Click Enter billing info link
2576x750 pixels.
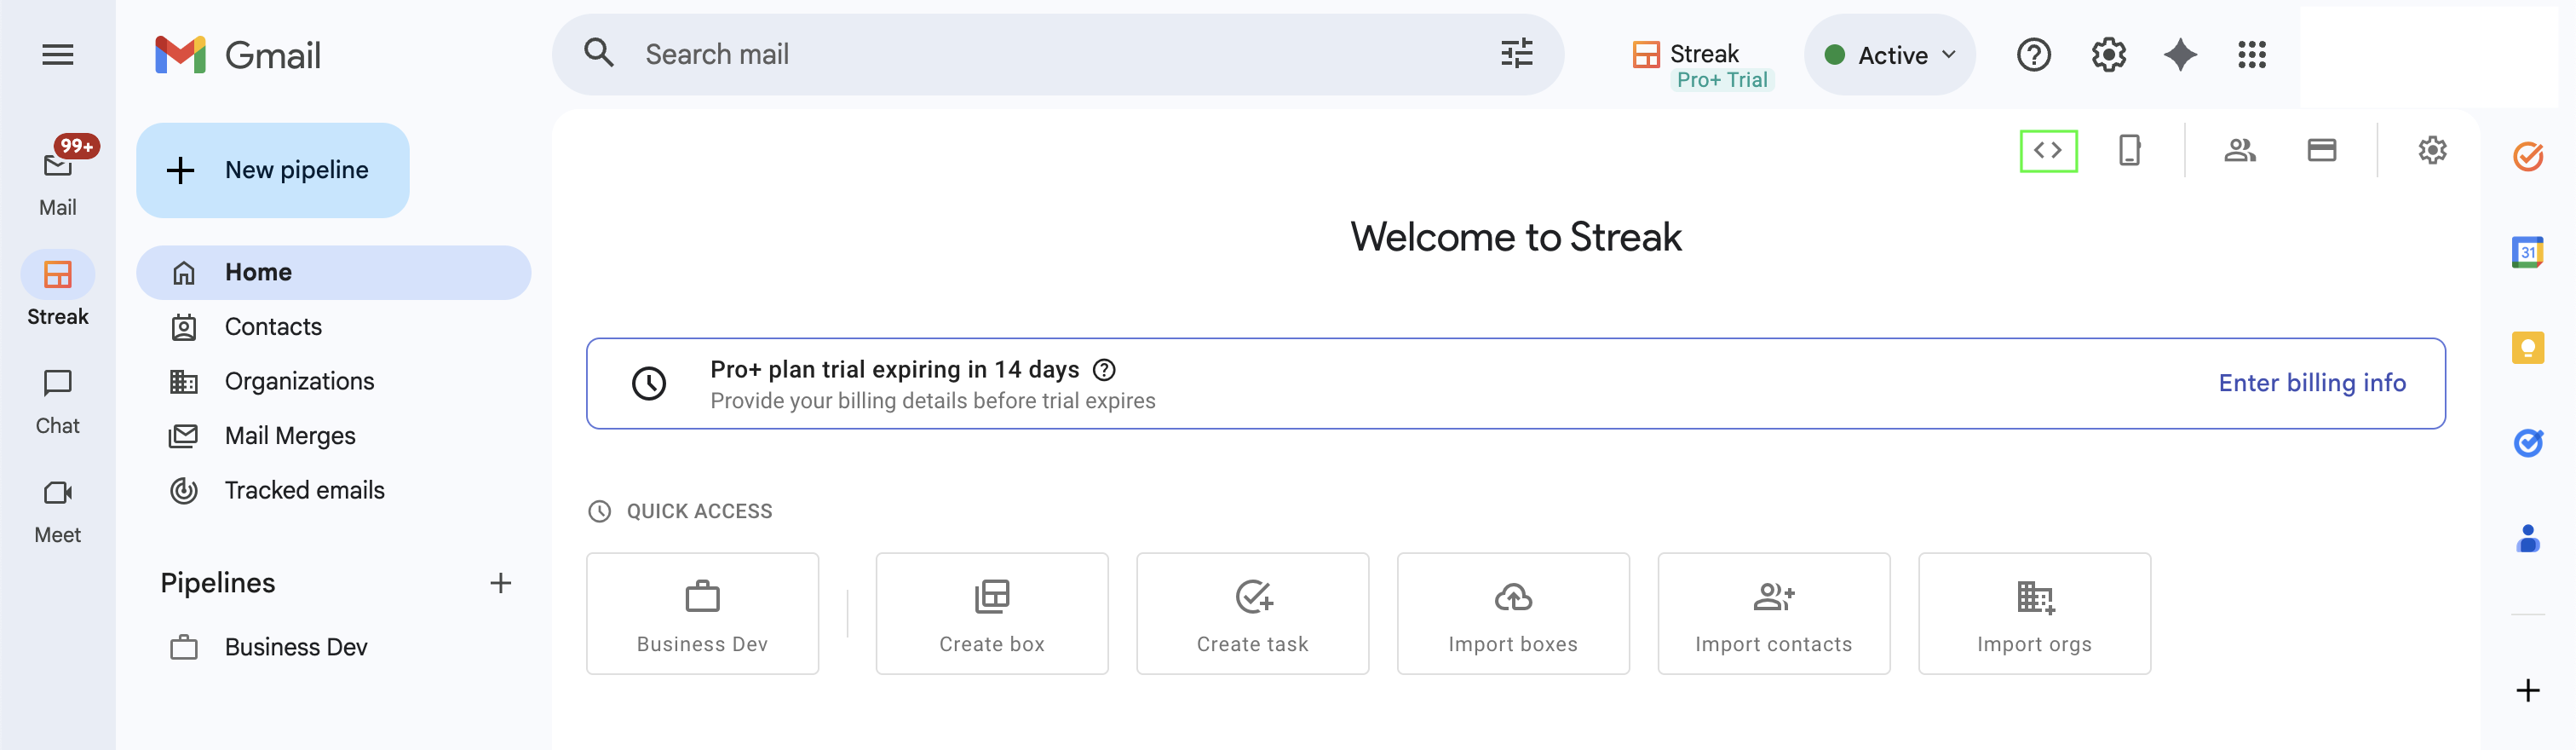[x=2311, y=383]
